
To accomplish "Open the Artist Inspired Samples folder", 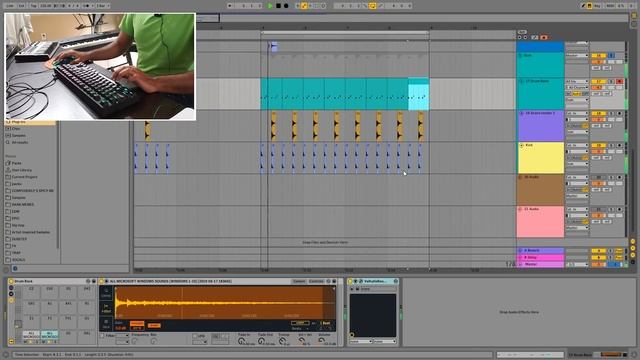I will click(31, 232).
